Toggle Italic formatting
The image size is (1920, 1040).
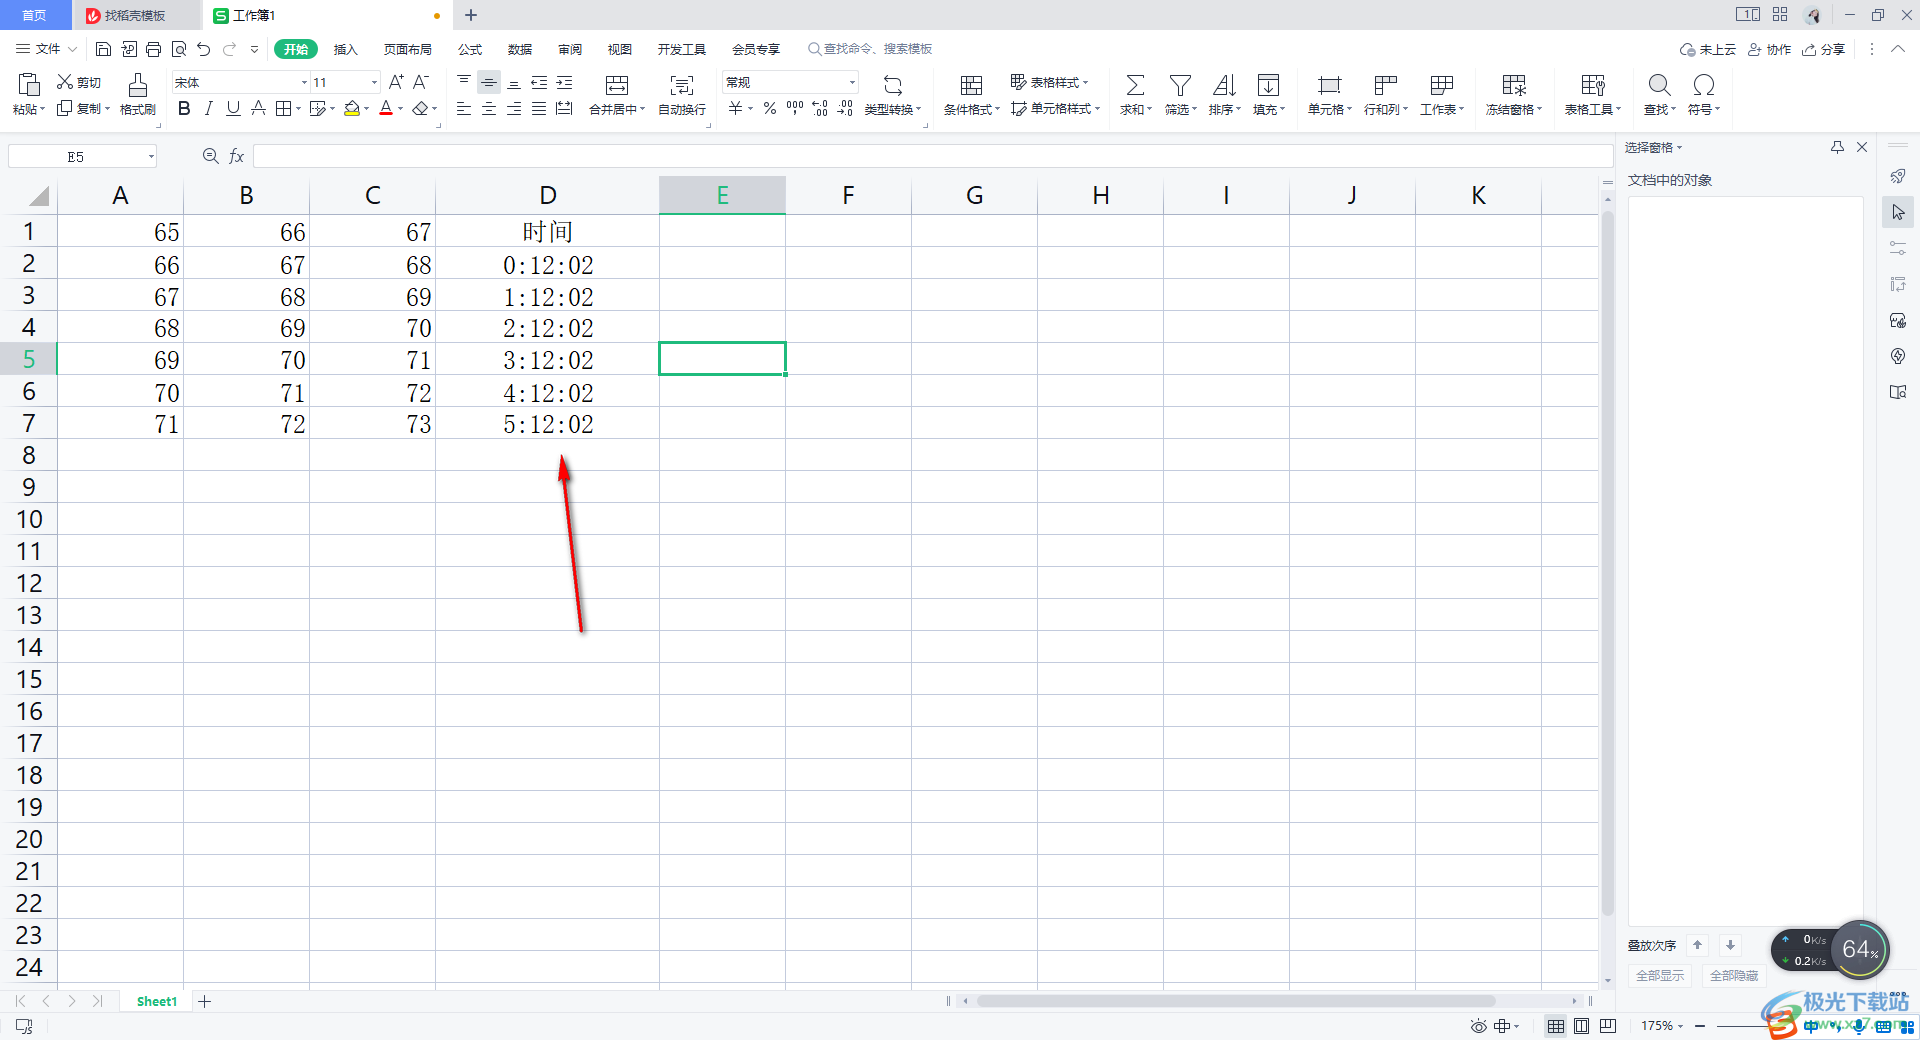point(209,108)
